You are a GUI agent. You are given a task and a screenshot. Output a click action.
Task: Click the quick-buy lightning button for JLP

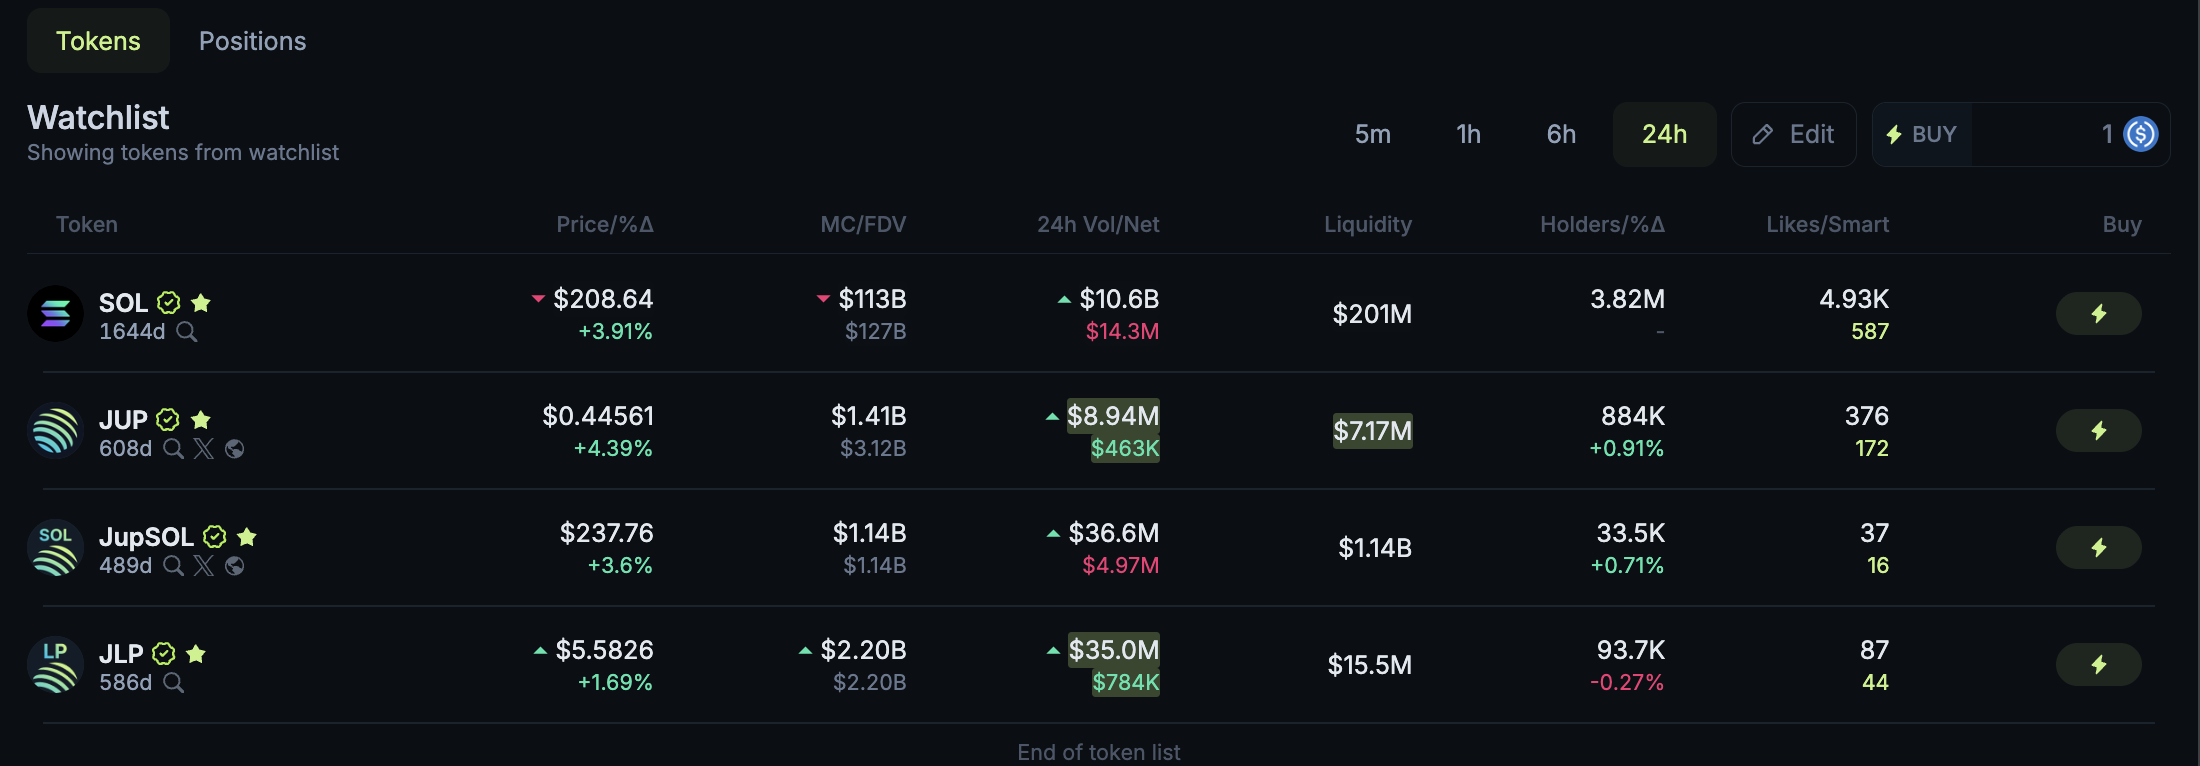[x=2098, y=665]
